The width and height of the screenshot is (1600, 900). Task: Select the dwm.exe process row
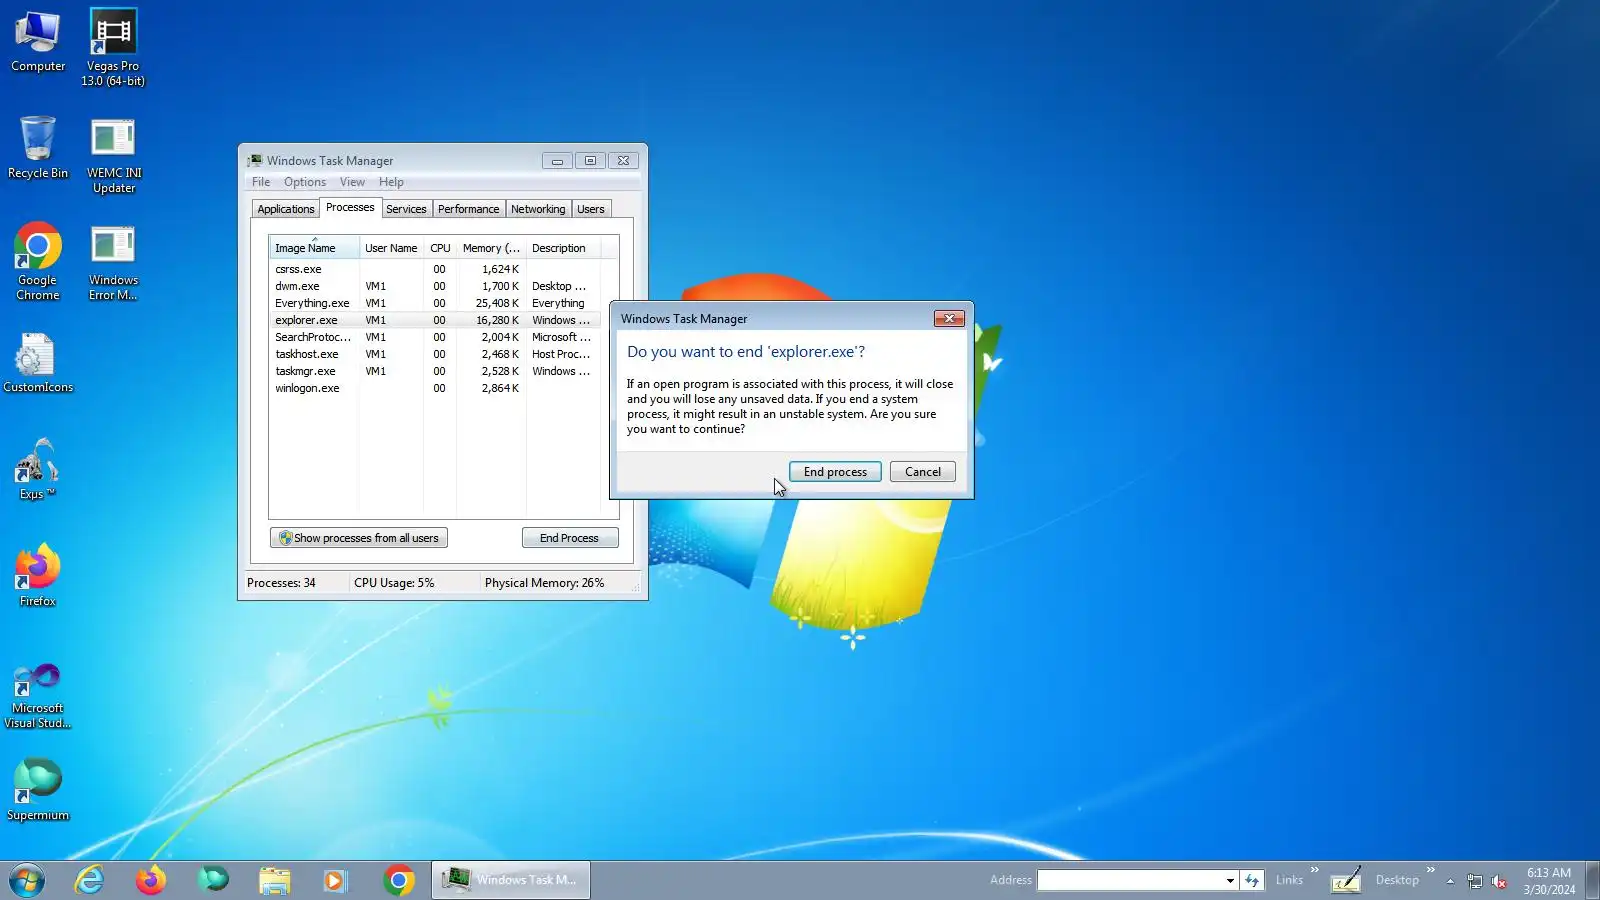click(435, 286)
